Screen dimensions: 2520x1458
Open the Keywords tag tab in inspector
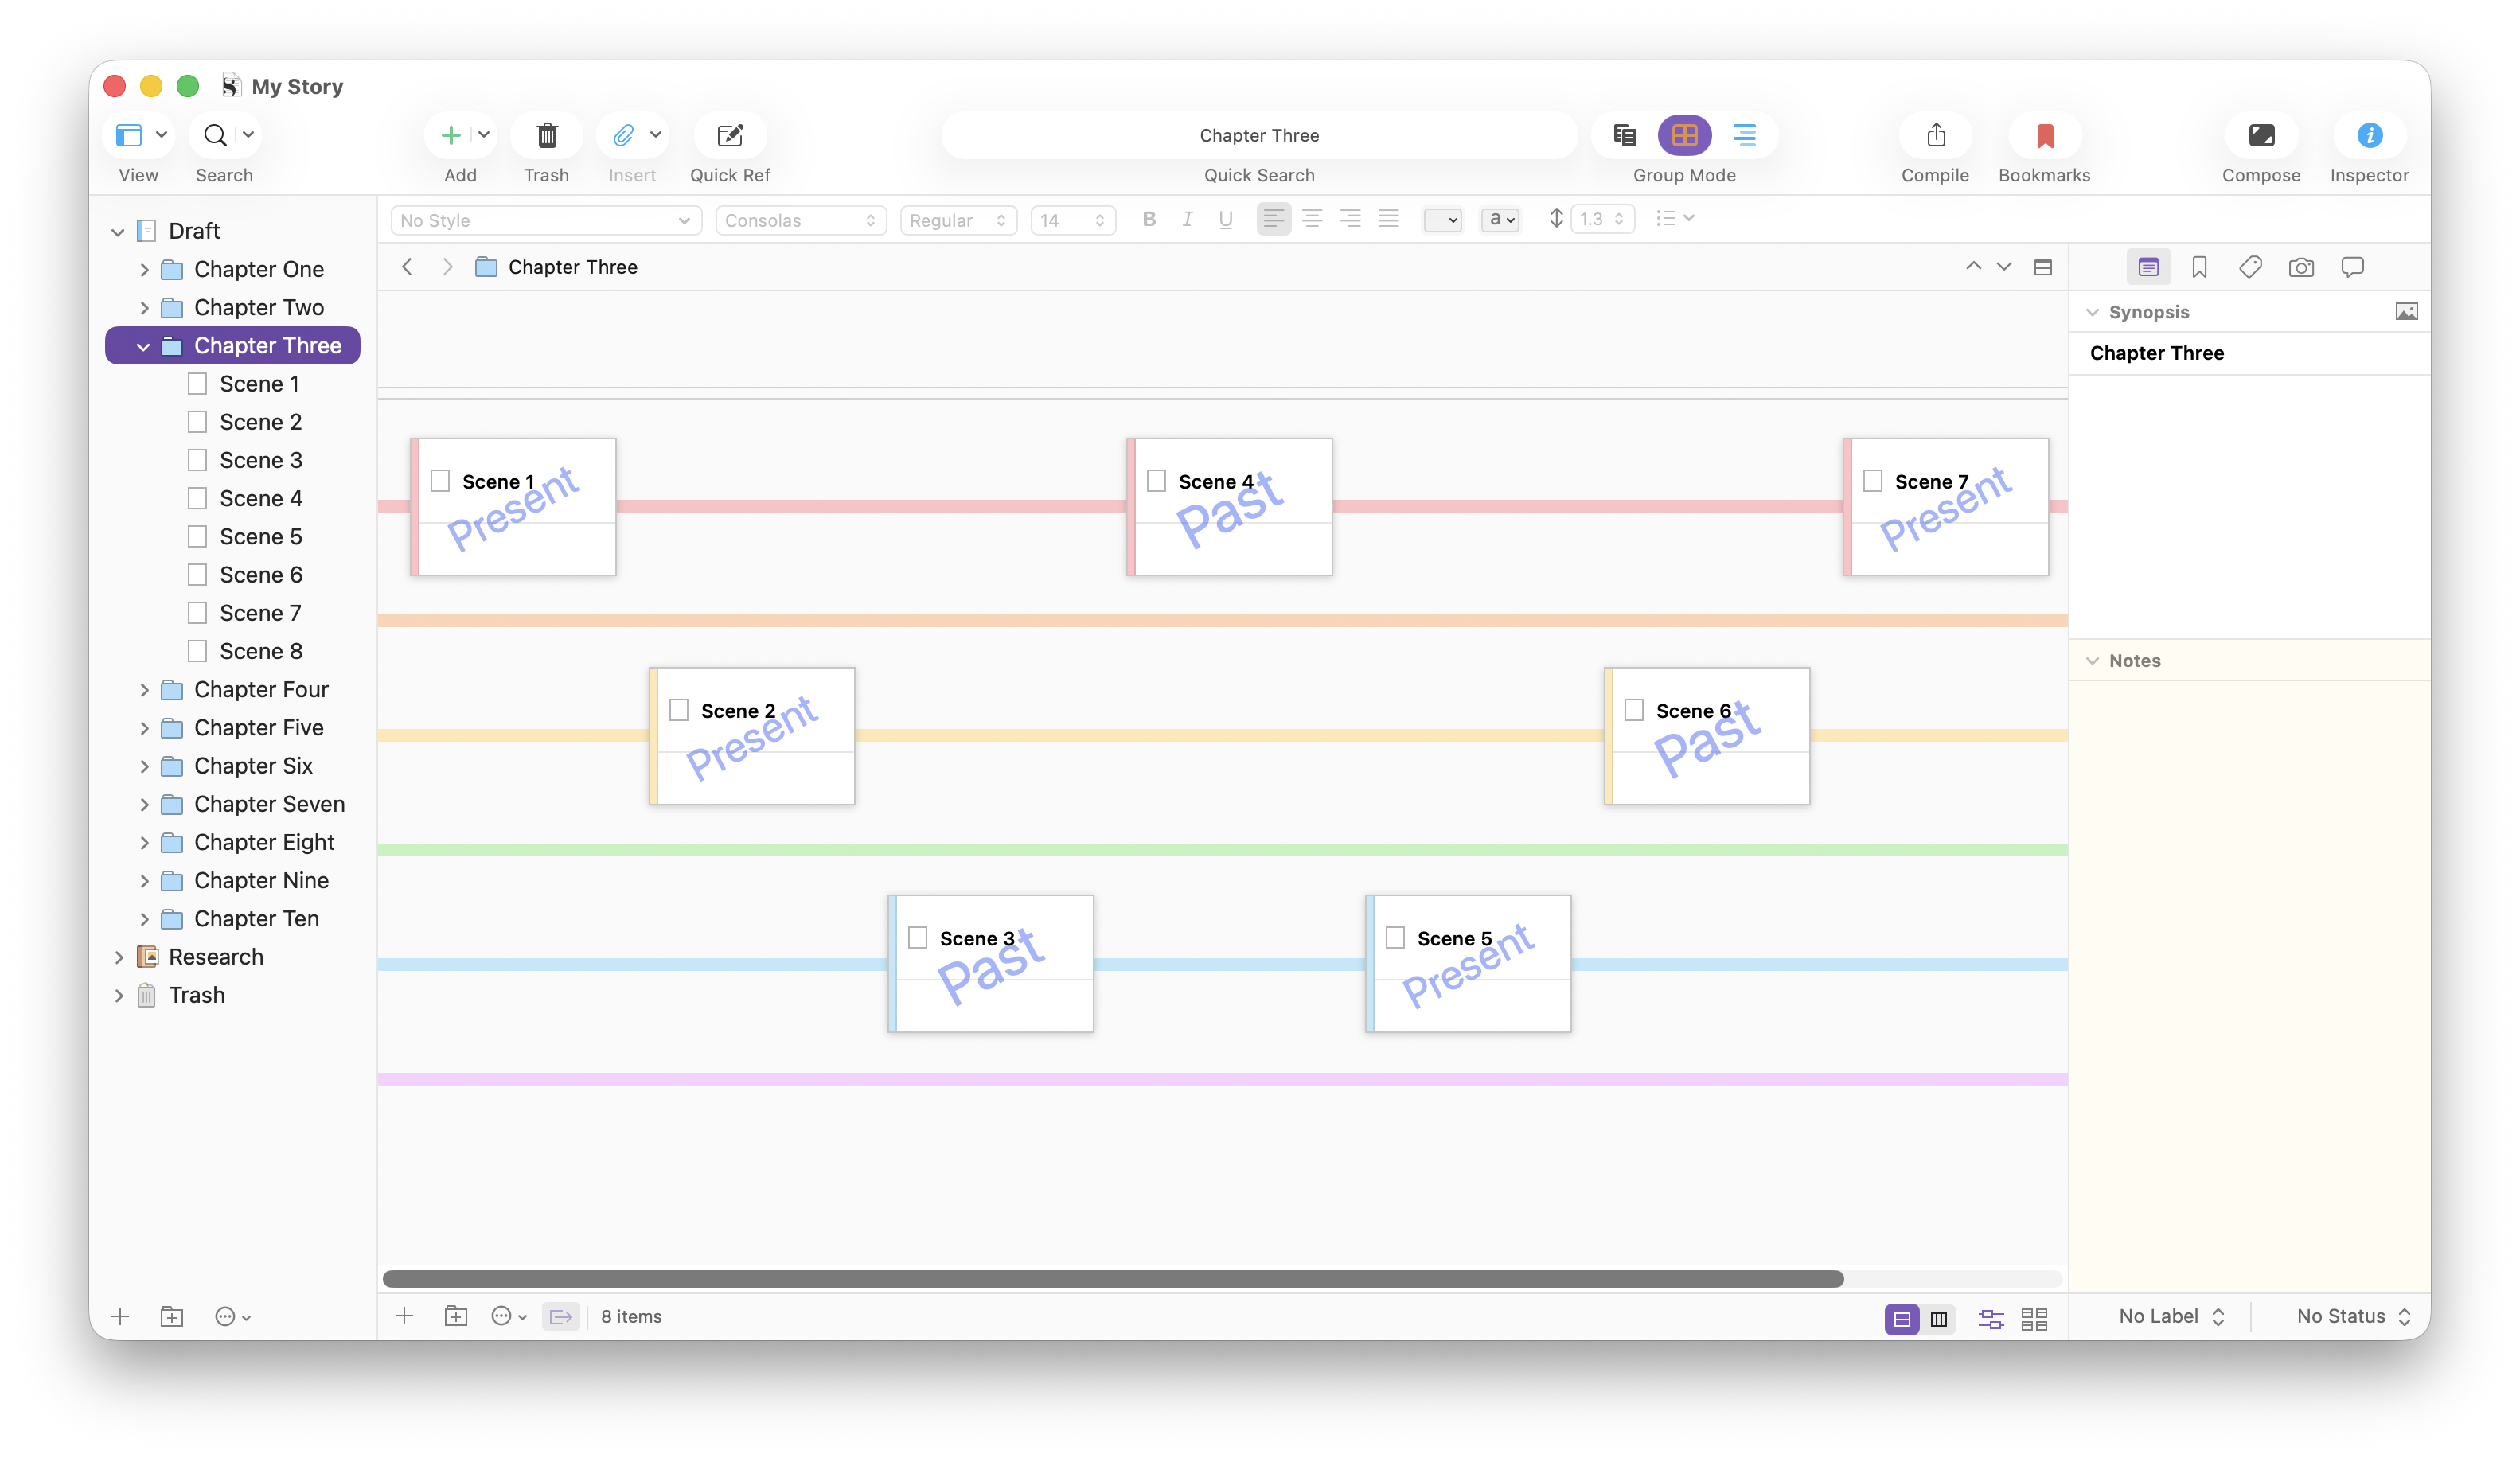tap(2250, 267)
